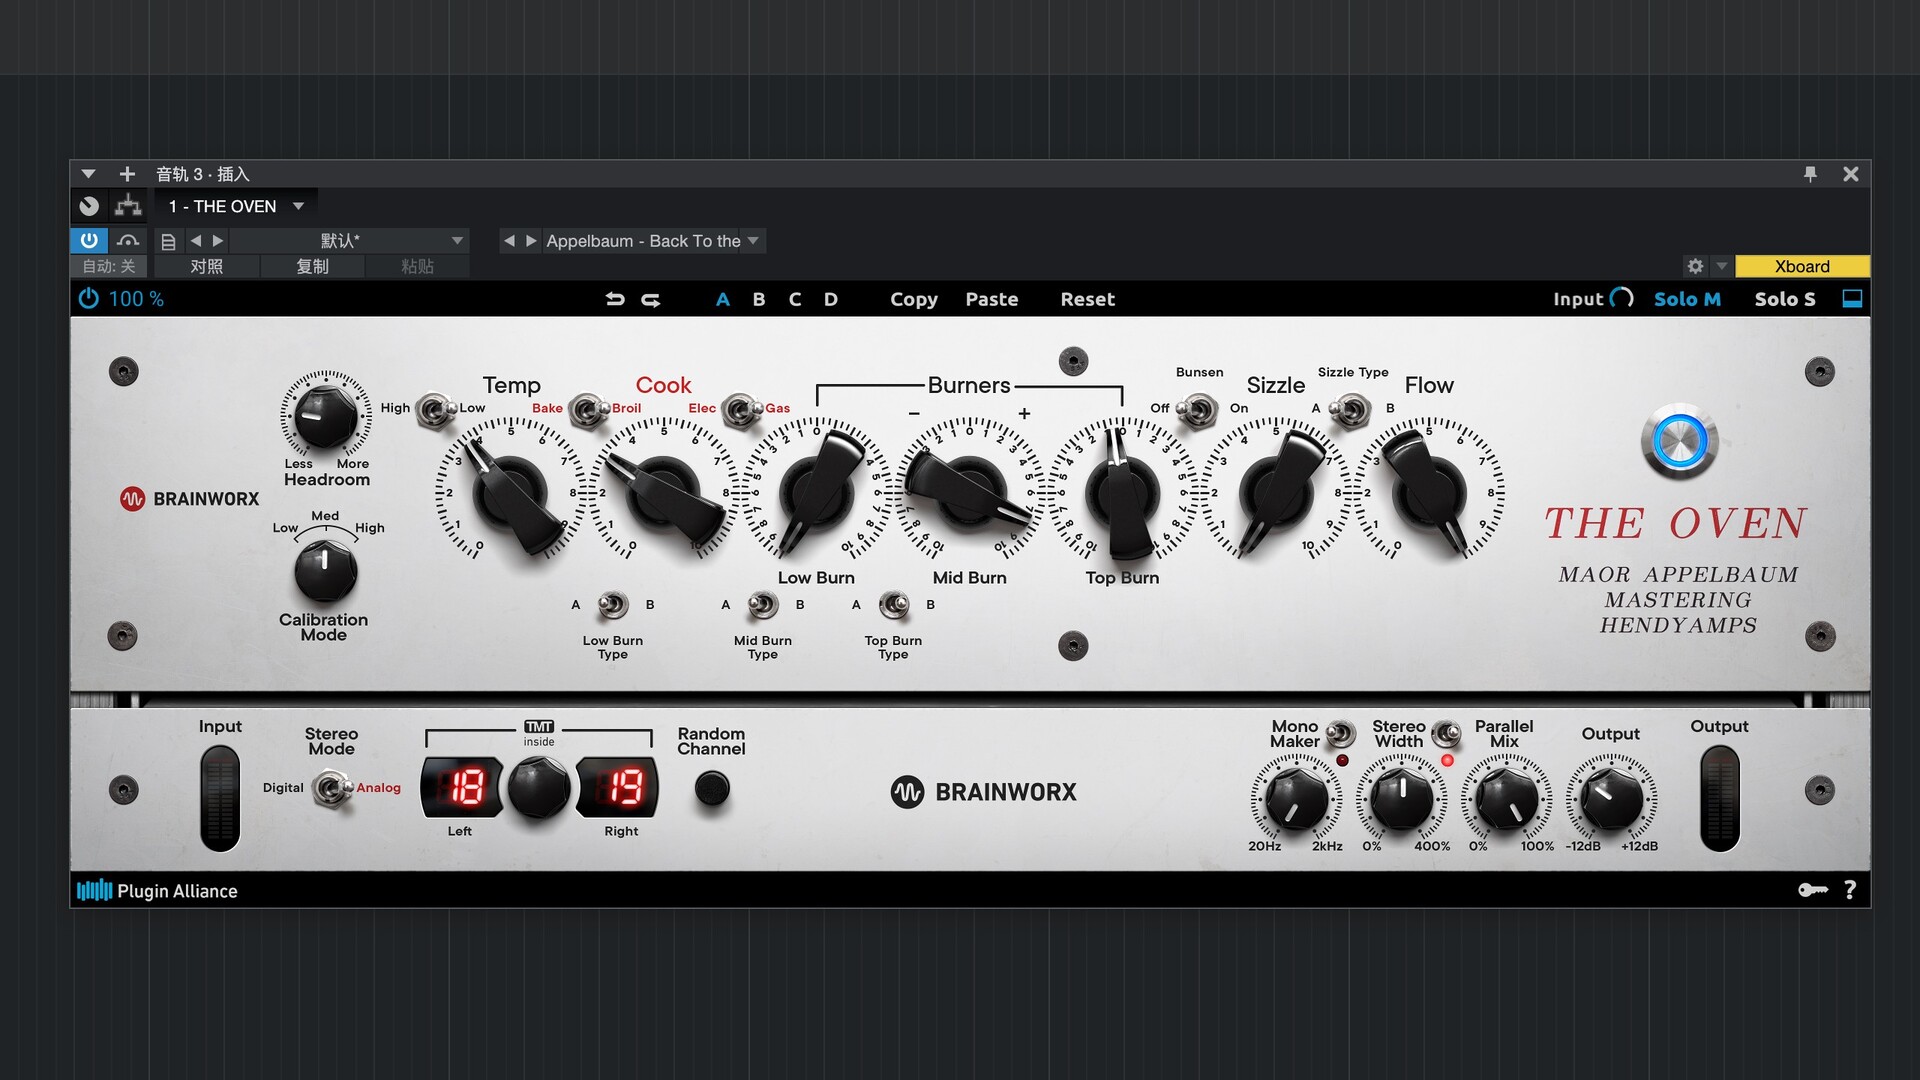The width and height of the screenshot is (1920, 1080).
Task: Click the routing signal-chain icon
Action: click(x=128, y=206)
